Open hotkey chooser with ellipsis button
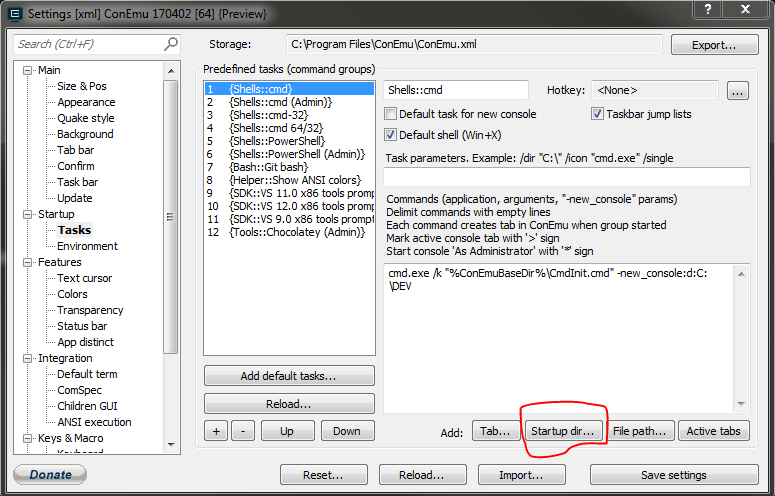The width and height of the screenshot is (775, 496). click(737, 91)
